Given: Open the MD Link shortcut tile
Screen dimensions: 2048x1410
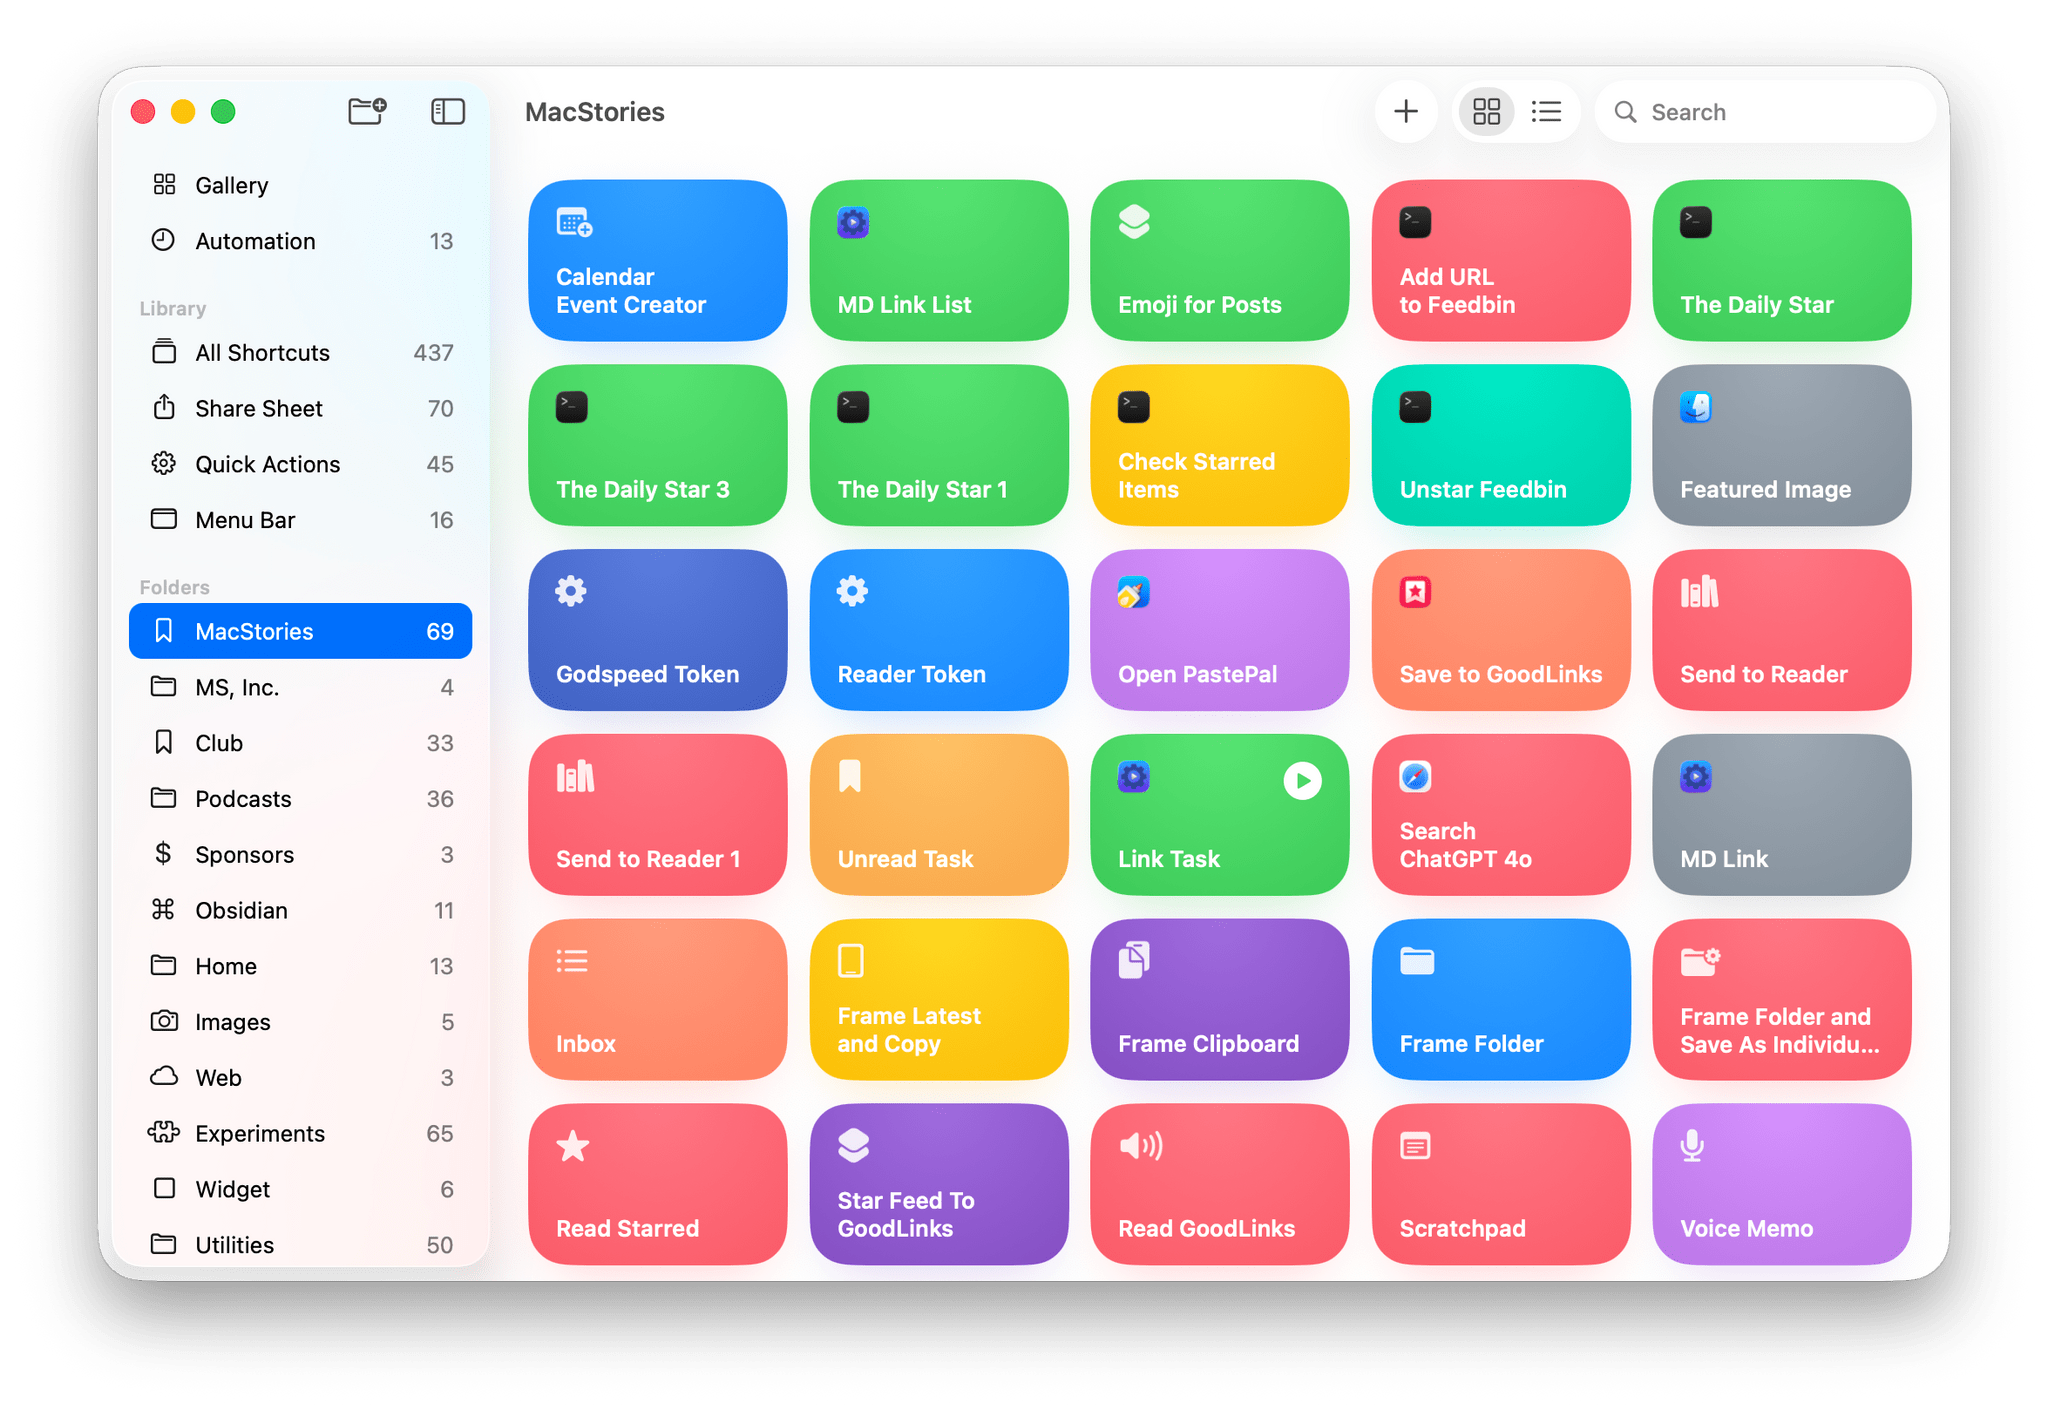Looking at the screenshot, I should point(1782,815).
